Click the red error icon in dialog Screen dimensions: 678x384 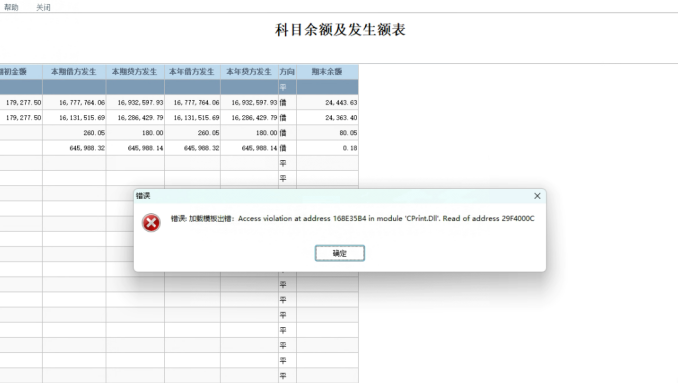(x=151, y=223)
